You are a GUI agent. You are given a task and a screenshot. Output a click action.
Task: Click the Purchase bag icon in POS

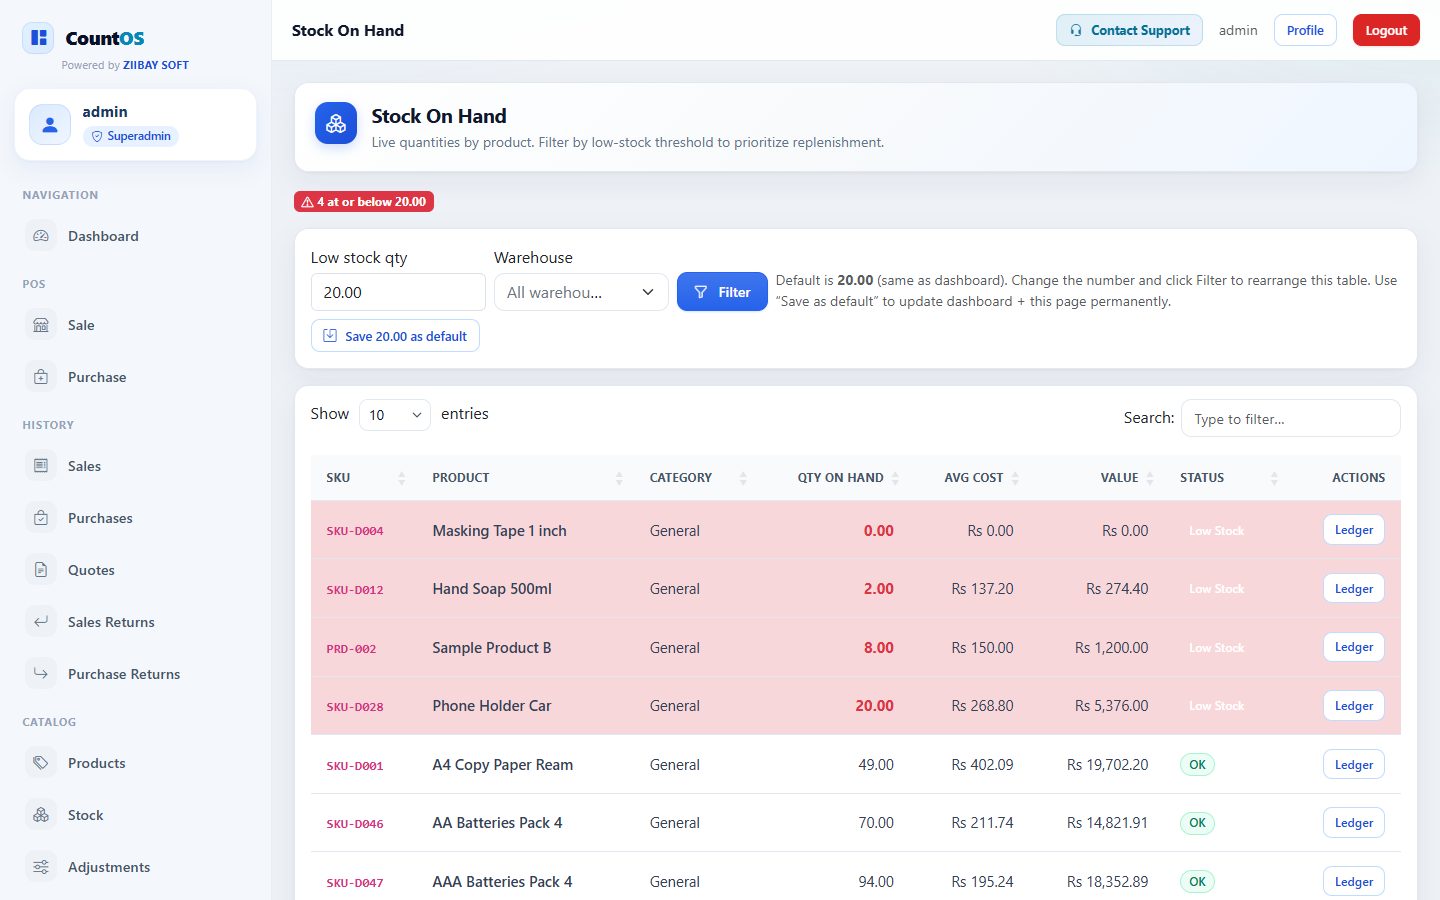click(x=41, y=377)
